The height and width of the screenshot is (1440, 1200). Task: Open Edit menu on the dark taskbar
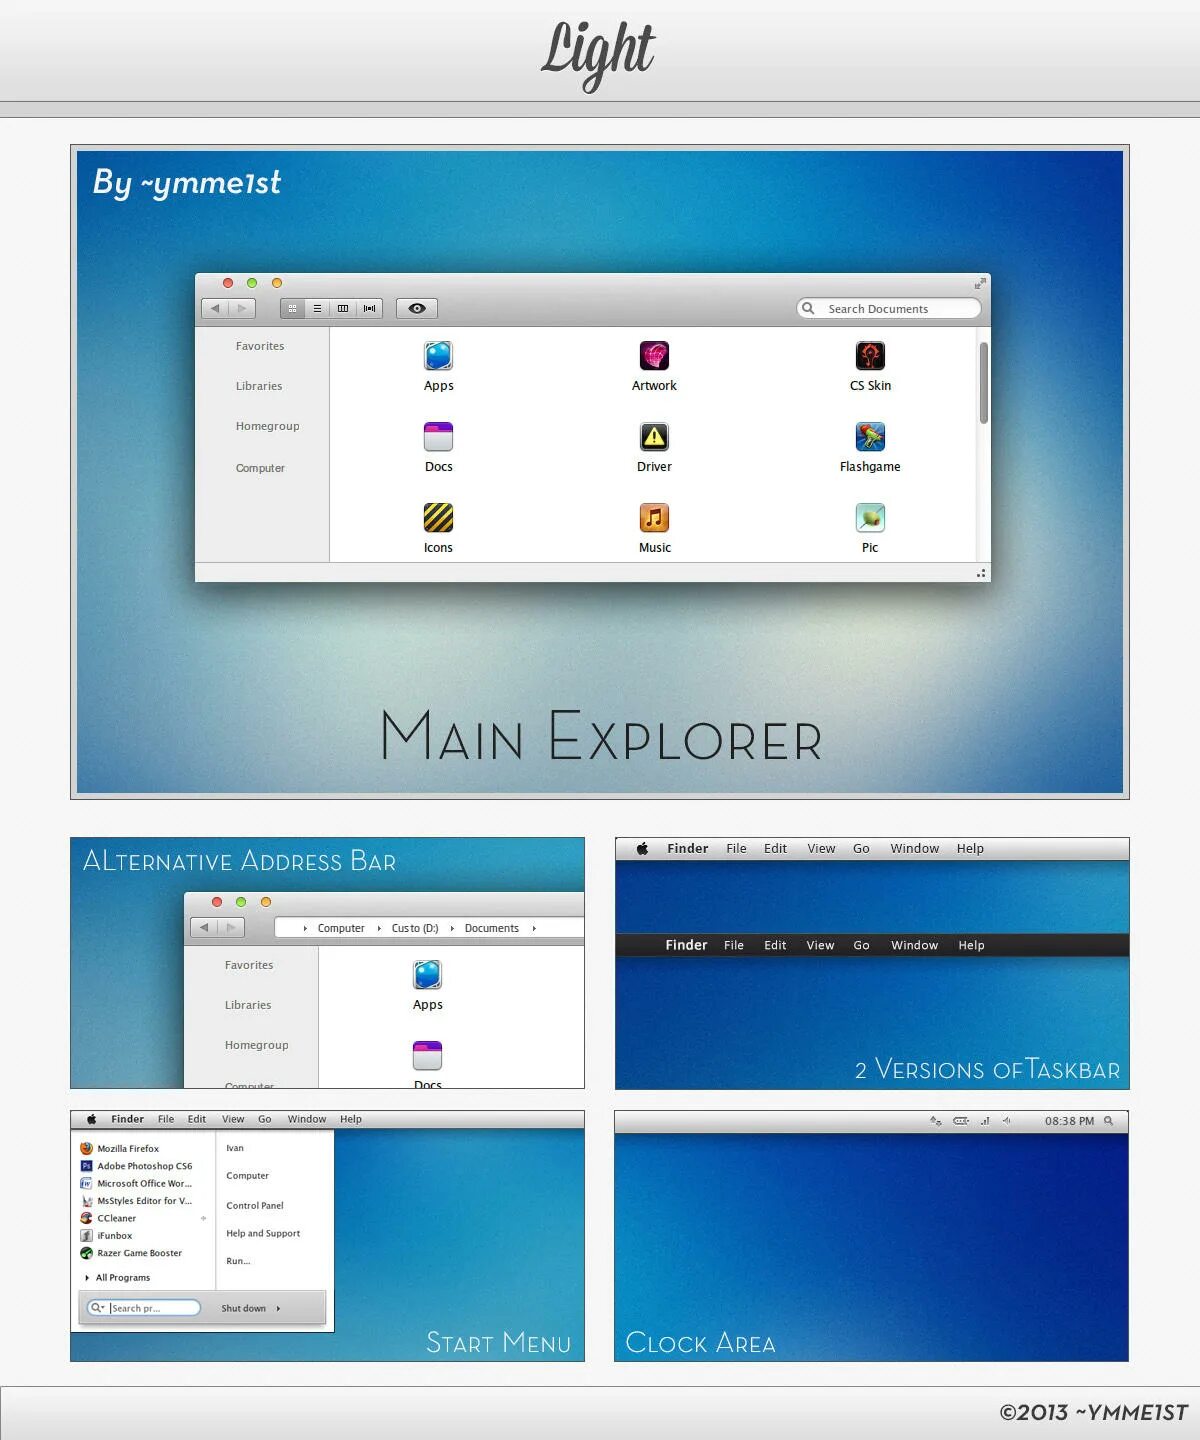click(x=775, y=945)
